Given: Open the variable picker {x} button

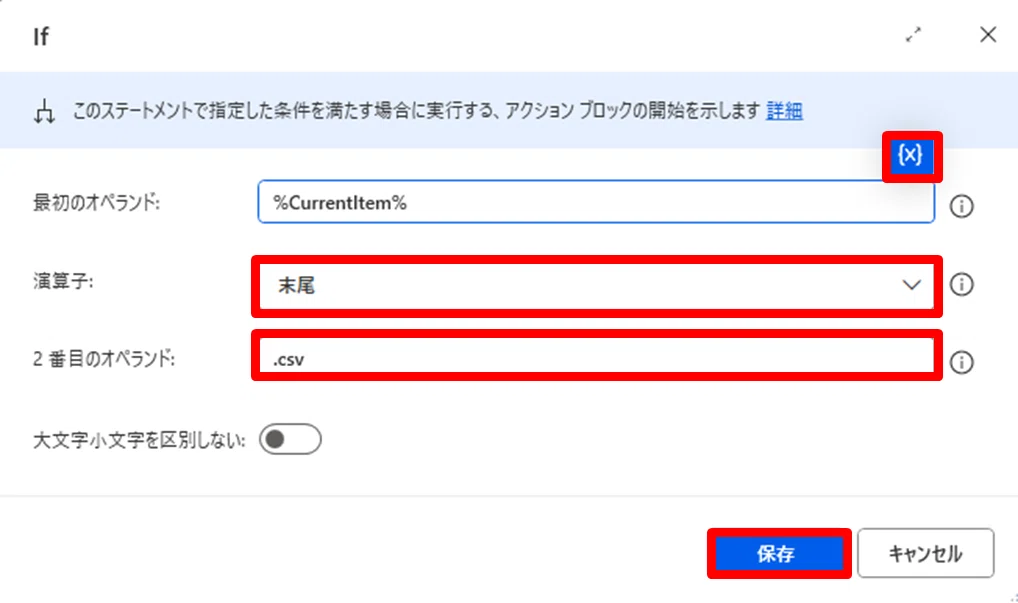Looking at the screenshot, I should coord(910,156).
